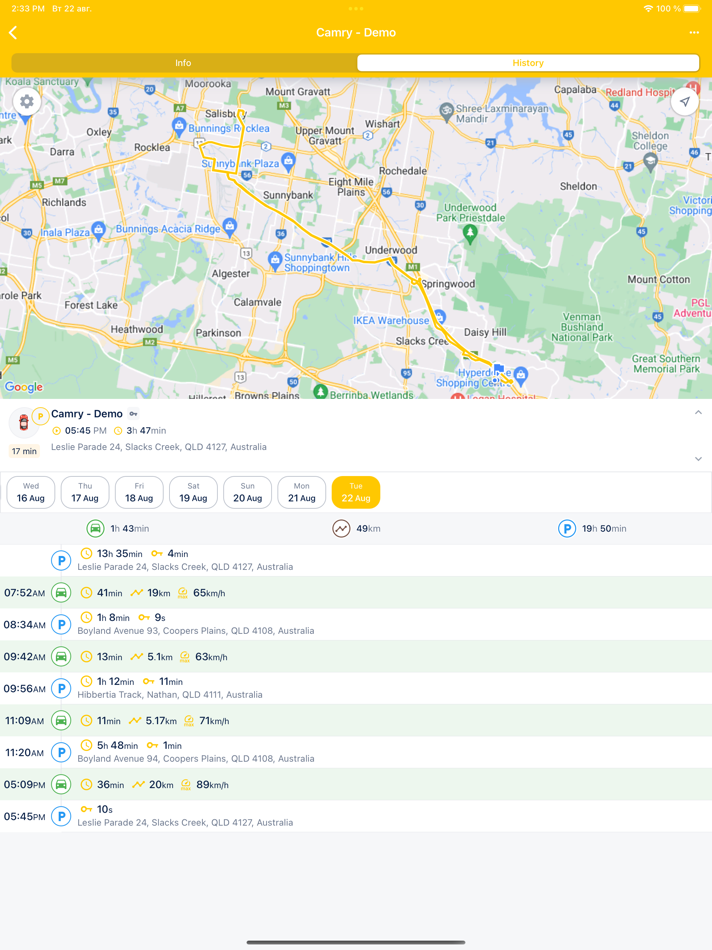Select Fri 18 Aug date
Image resolution: width=712 pixels, height=950 pixels.
[139, 492]
